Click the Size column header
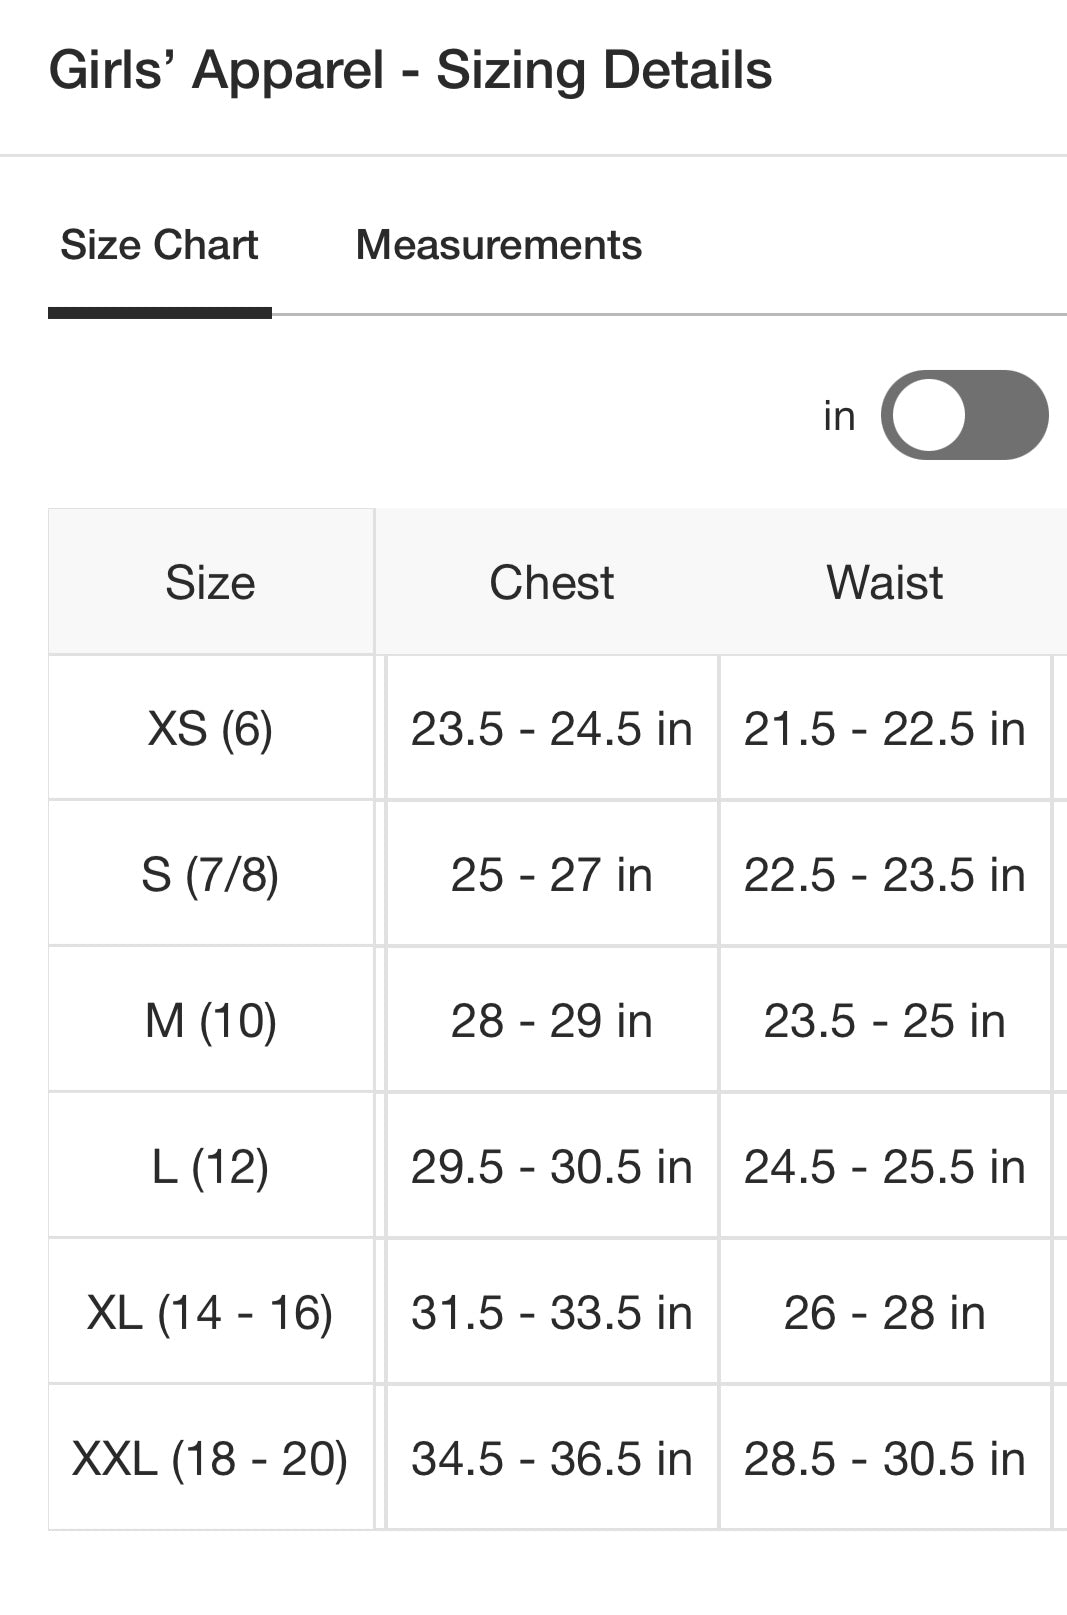Image resolution: width=1067 pixels, height=1615 pixels. [210, 582]
